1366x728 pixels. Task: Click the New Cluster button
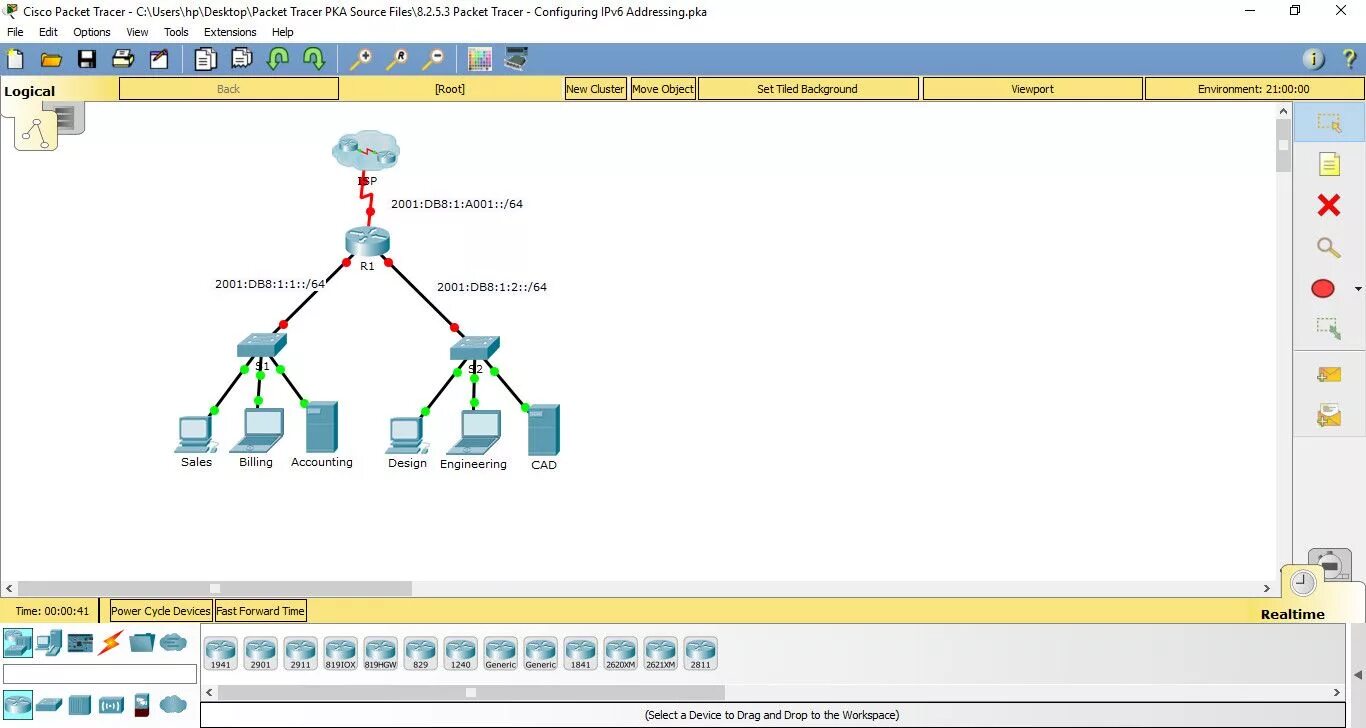tap(595, 89)
